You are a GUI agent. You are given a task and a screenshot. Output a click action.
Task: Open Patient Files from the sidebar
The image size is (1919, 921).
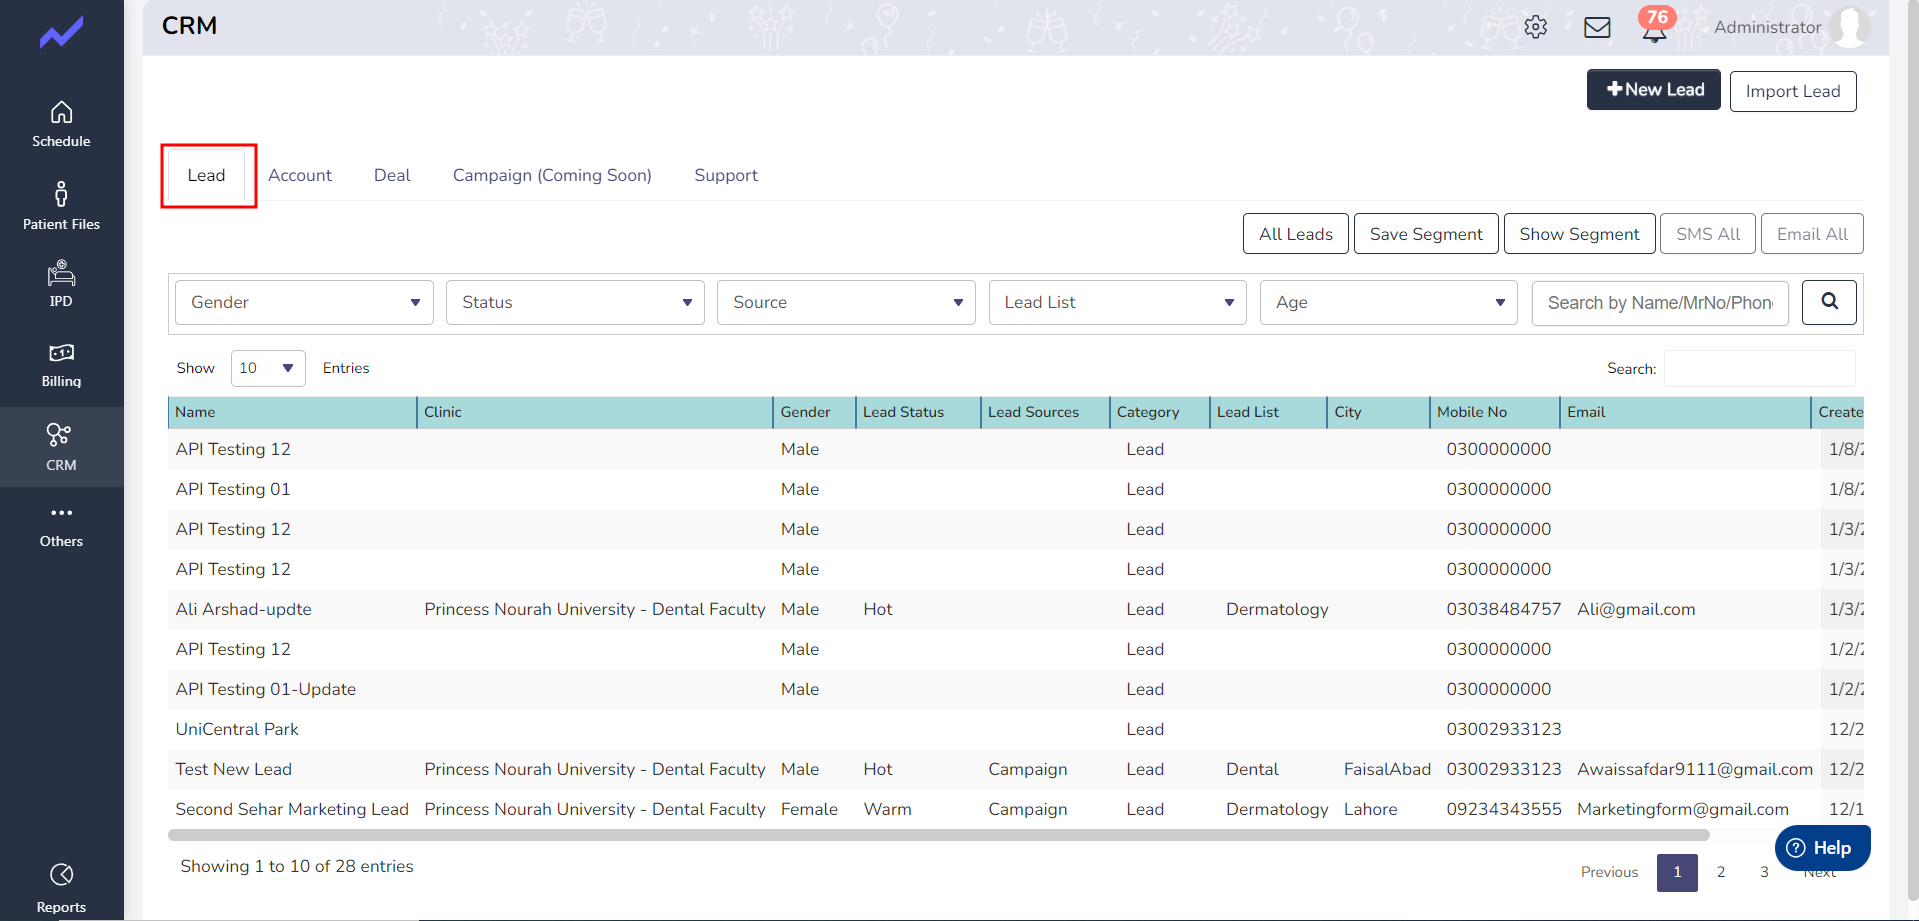61,206
